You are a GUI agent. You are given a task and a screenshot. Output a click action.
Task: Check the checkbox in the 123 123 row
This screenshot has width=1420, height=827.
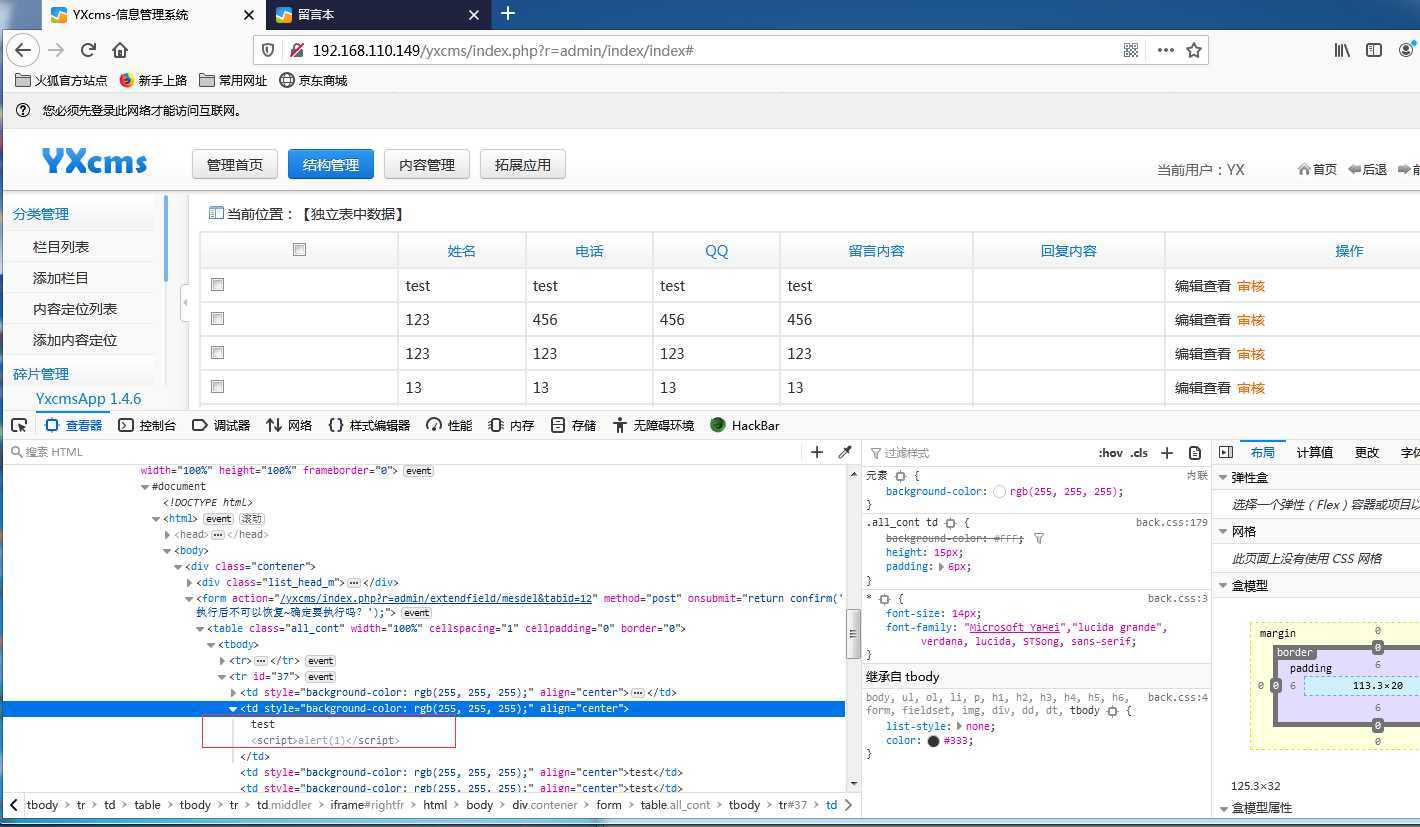(217, 353)
